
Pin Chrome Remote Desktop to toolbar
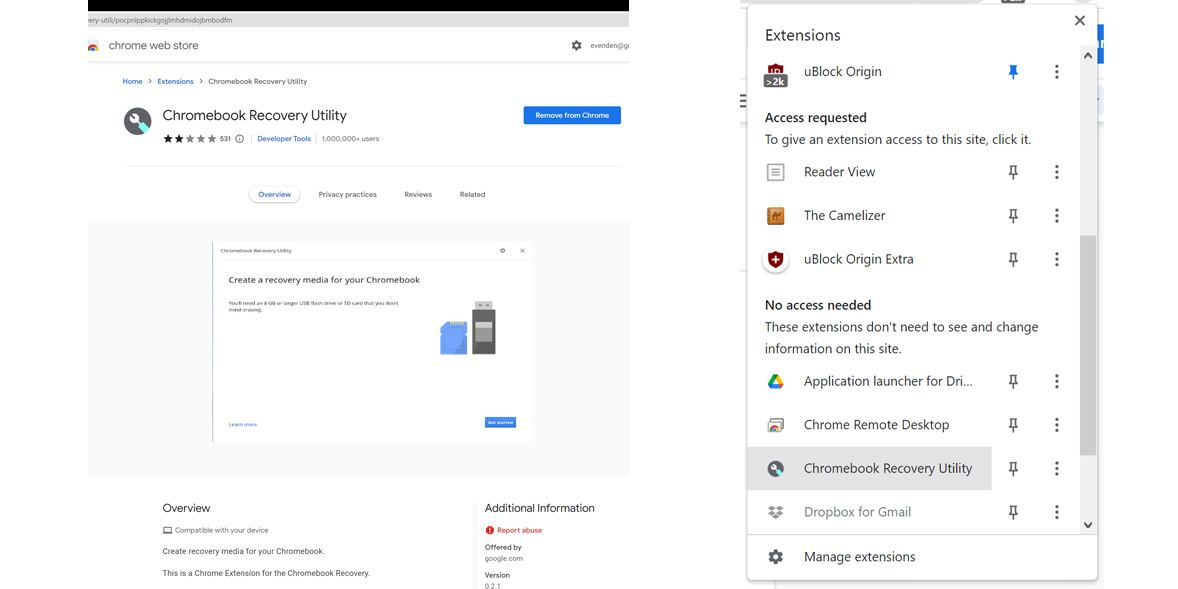(1013, 425)
